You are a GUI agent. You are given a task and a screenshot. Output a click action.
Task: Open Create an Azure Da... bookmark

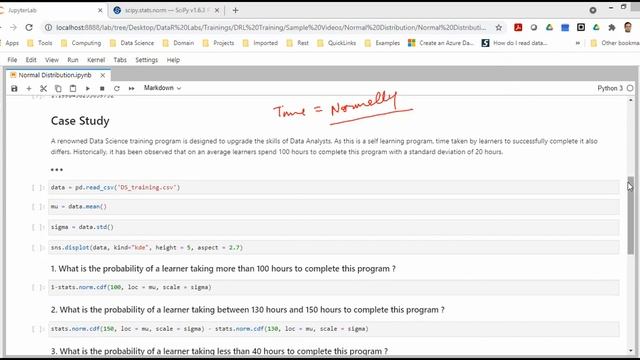[x=441, y=43]
